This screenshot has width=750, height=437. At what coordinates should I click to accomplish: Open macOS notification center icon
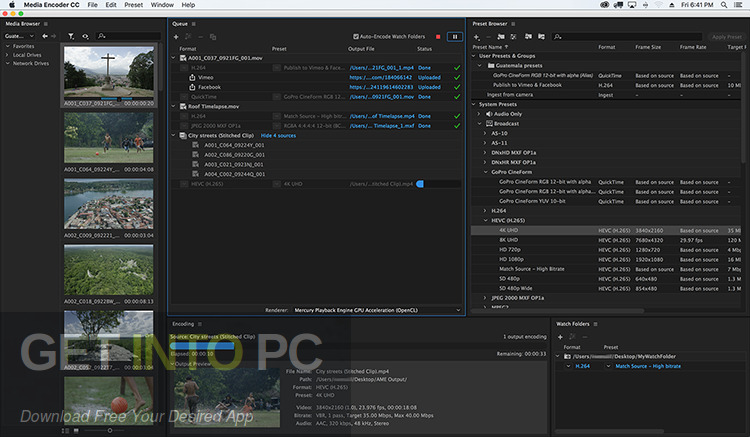point(739,5)
